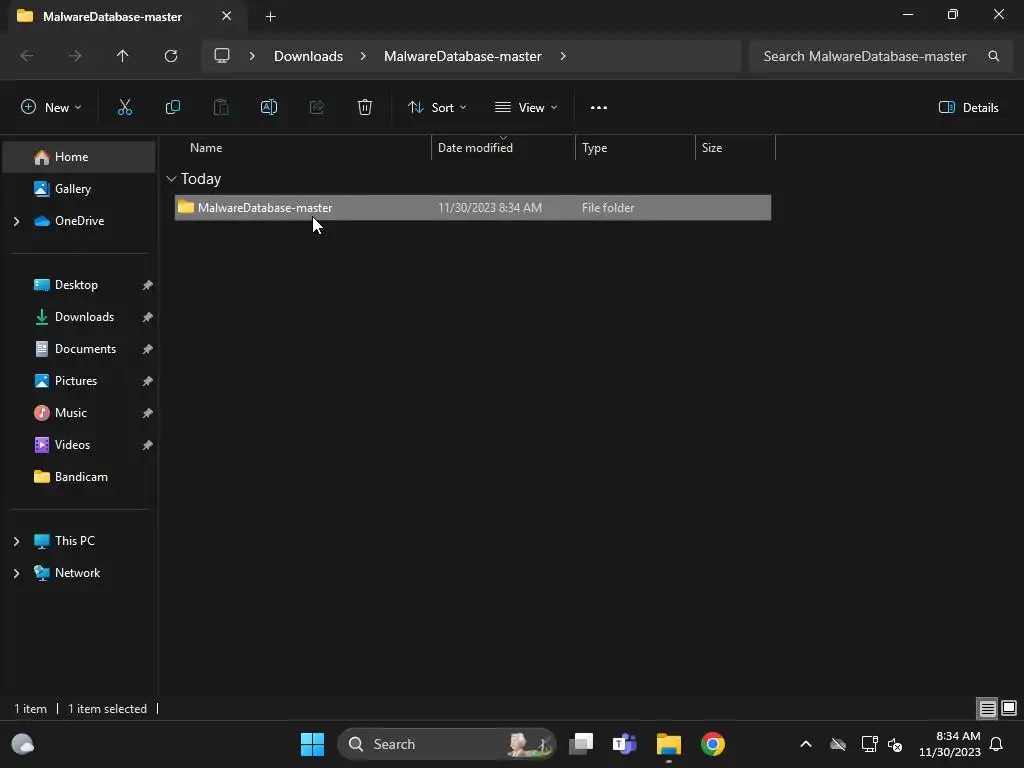The width and height of the screenshot is (1024, 768).
Task: Go back with the left arrow
Action: 27,56
